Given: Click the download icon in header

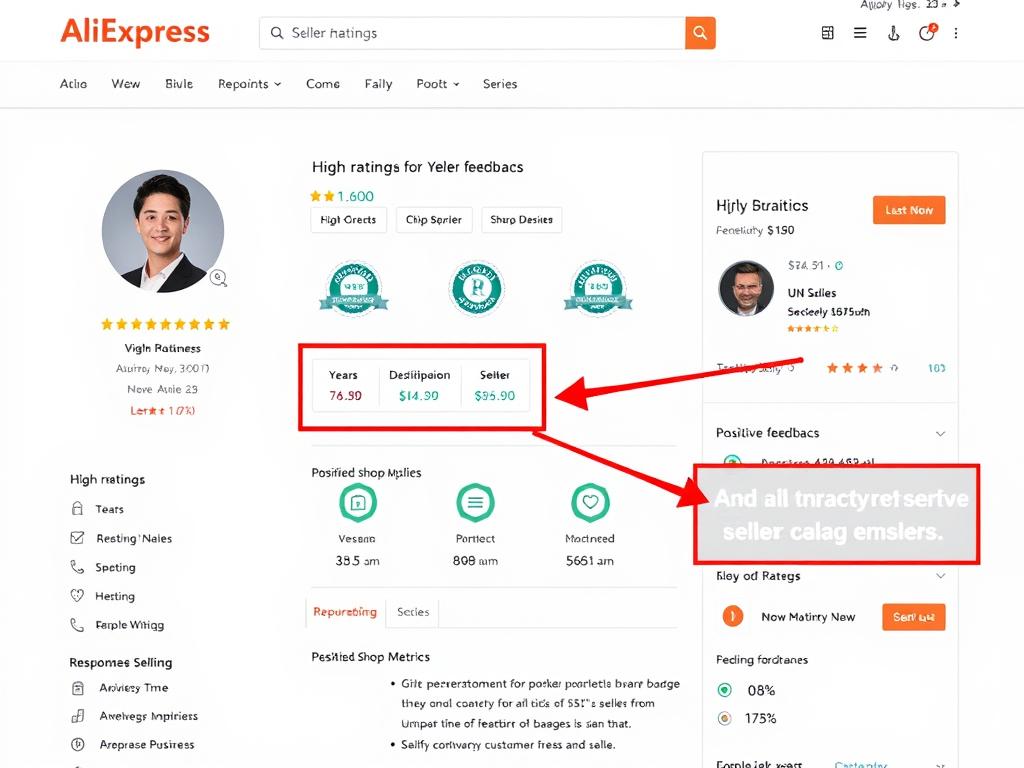Looking at the screenshot, I should (893, 33).
